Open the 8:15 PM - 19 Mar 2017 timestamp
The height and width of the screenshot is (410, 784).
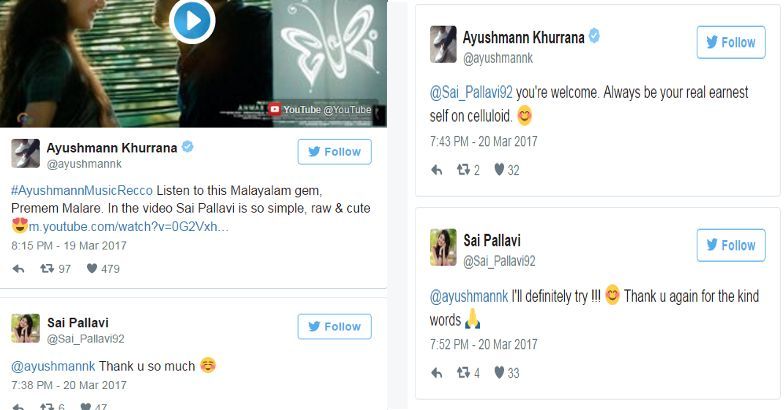[x=69, y=246]
